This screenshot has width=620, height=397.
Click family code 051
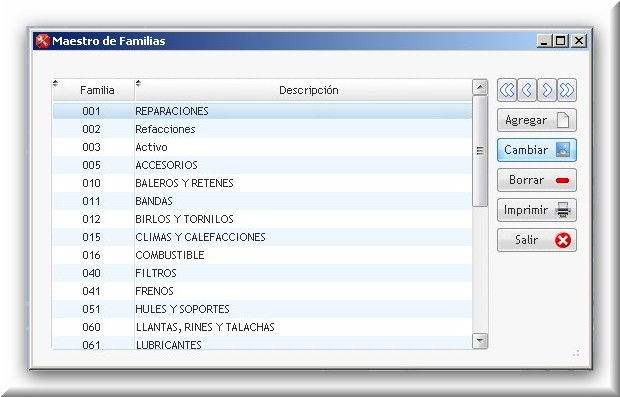point(91,309)
